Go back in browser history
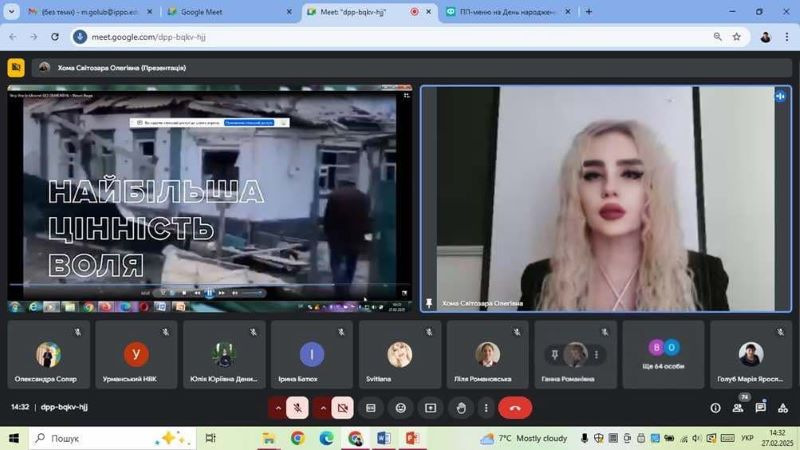Image resolution: width=800 pixels, height=450 pixels. click(x=13, y=37)
